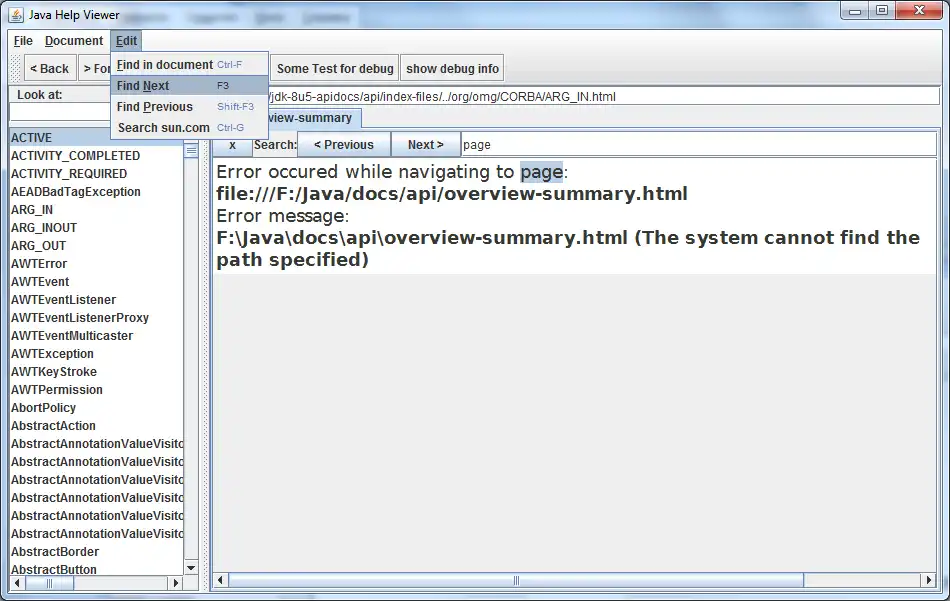Click Some Test for debug button
950x601 pixels.
(335, 68)
